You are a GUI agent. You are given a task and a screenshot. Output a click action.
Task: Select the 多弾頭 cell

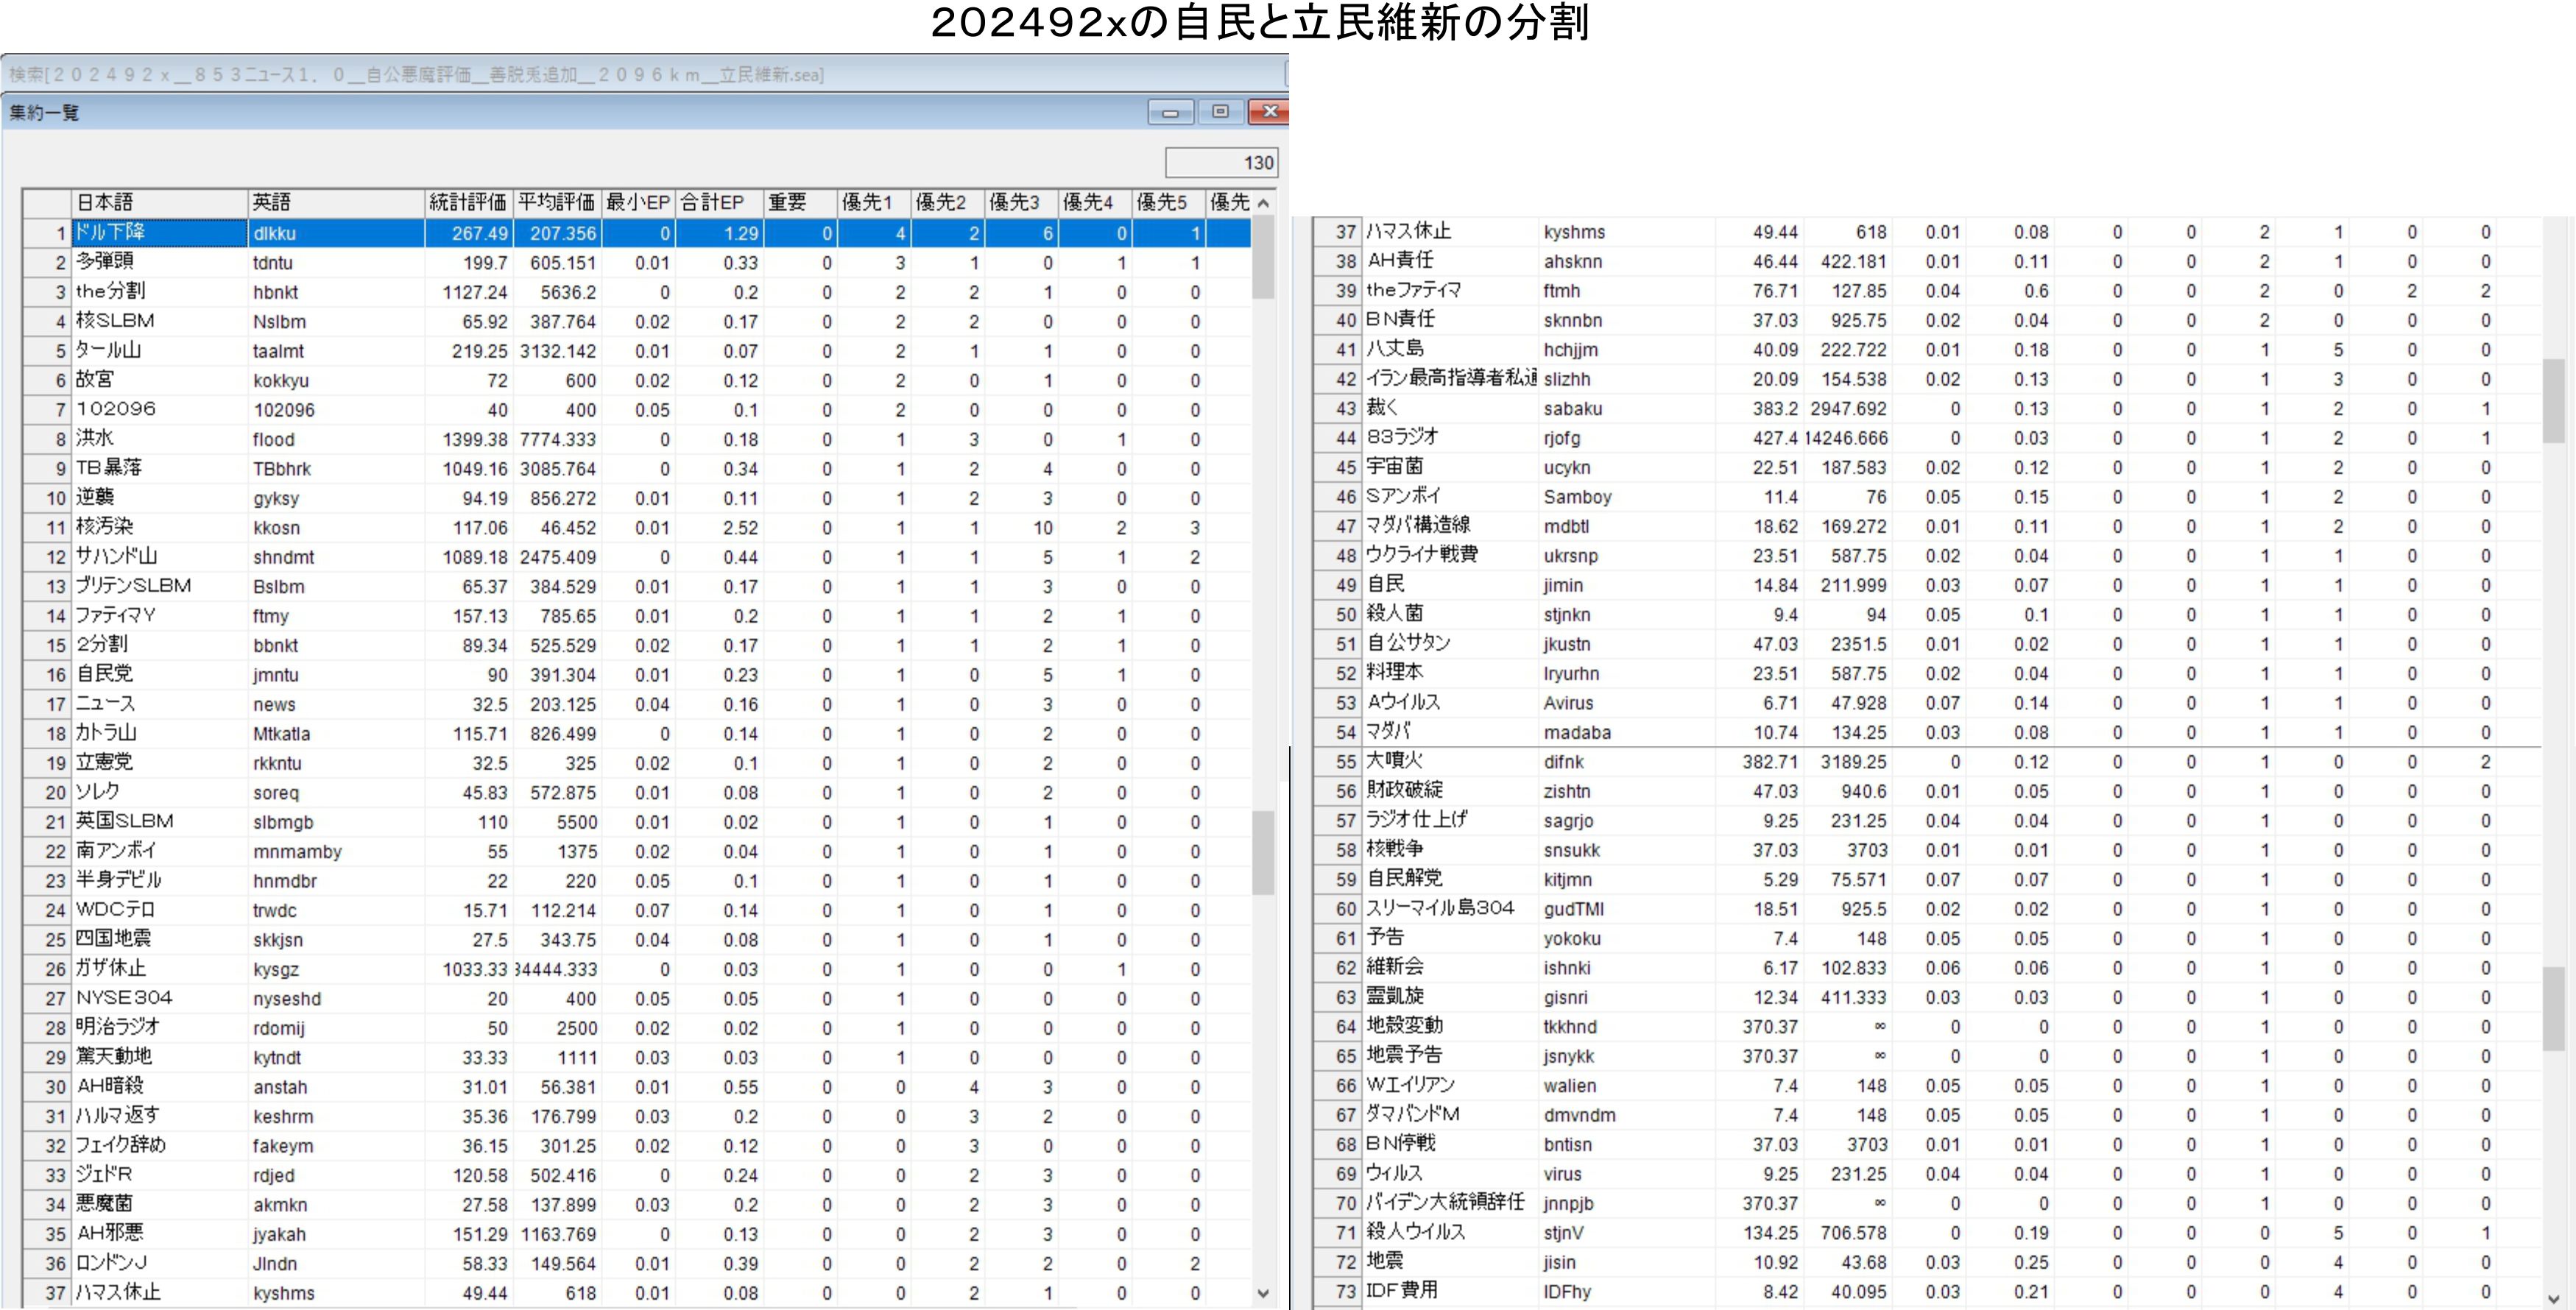coord(159,262)
